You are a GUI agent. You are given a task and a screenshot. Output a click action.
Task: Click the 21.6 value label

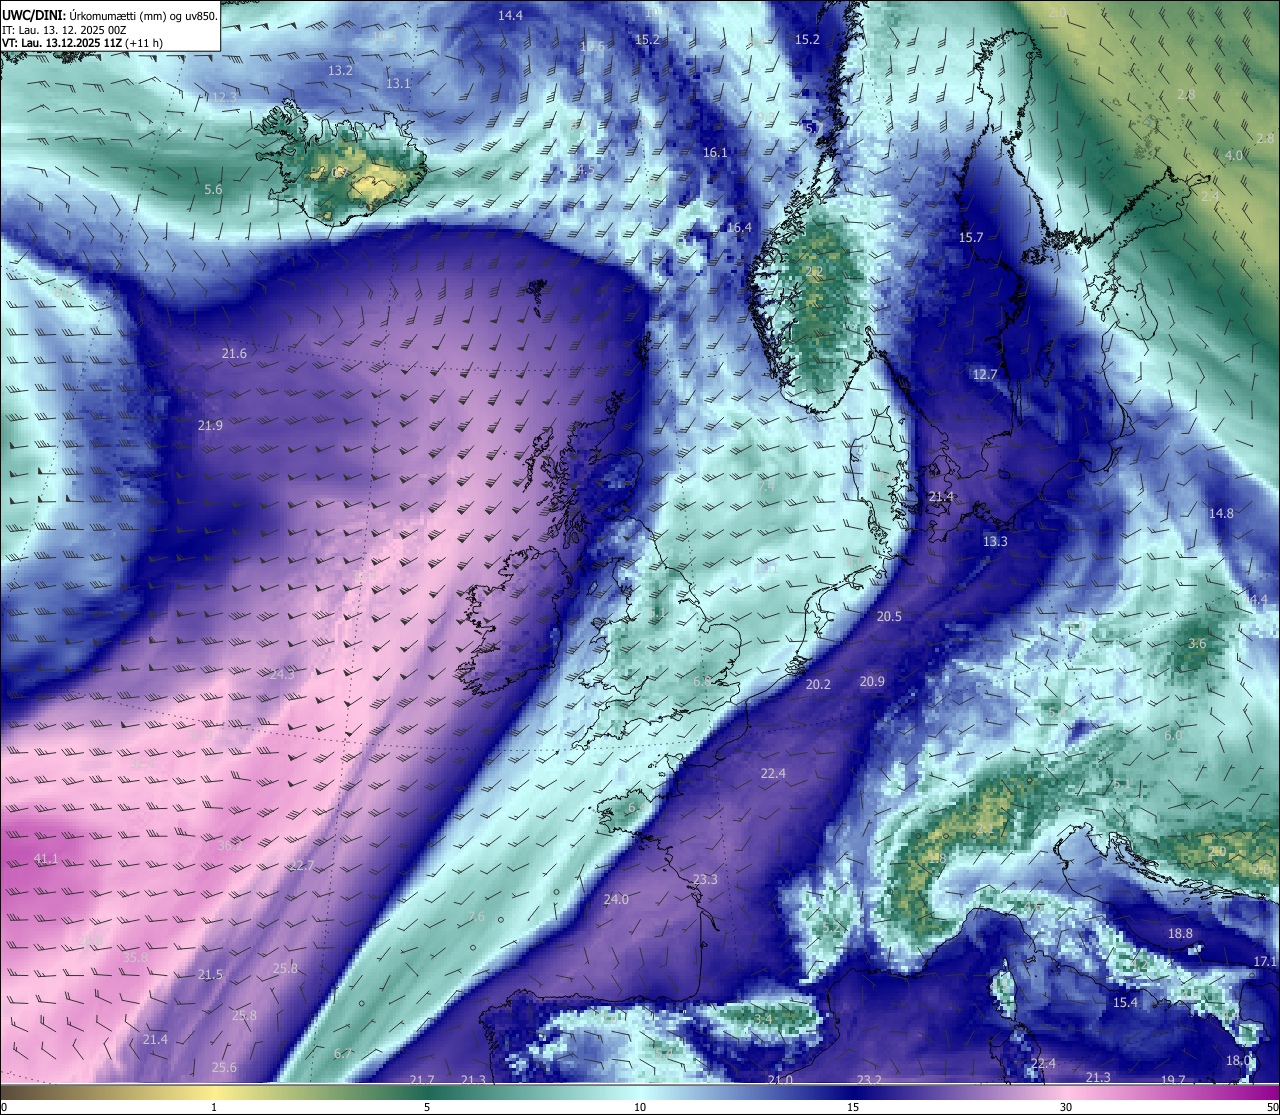(234, 353)
